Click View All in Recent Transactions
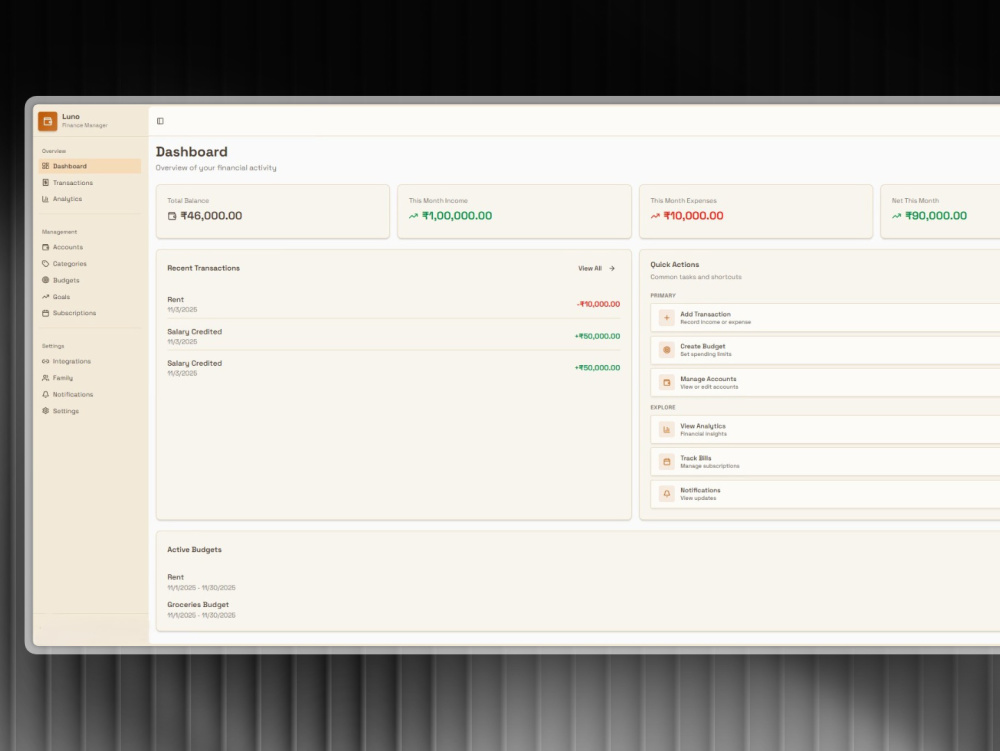 click(x=596, y=268)
